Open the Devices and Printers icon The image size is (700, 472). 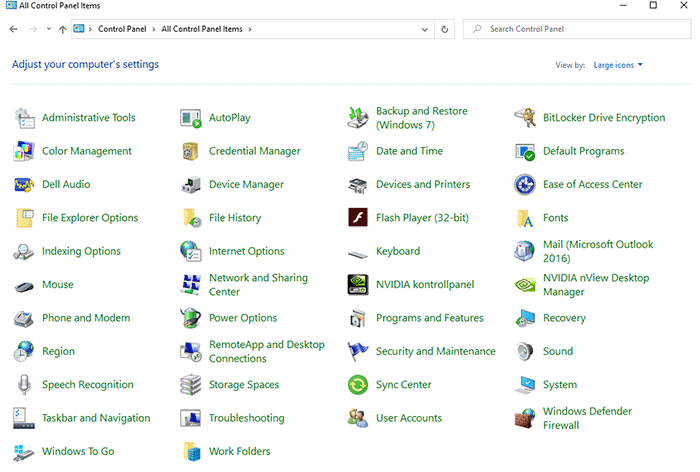pyautogui.click(x=358, y=185)
